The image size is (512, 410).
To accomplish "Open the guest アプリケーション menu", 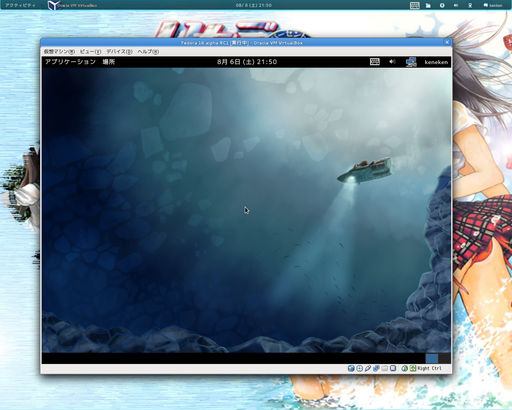I will (x=70, y=62).
